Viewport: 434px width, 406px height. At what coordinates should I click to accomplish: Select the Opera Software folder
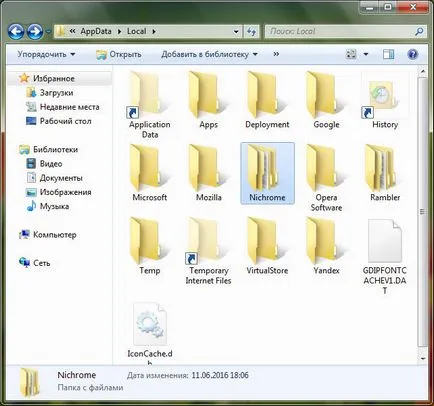pos(326,178)
